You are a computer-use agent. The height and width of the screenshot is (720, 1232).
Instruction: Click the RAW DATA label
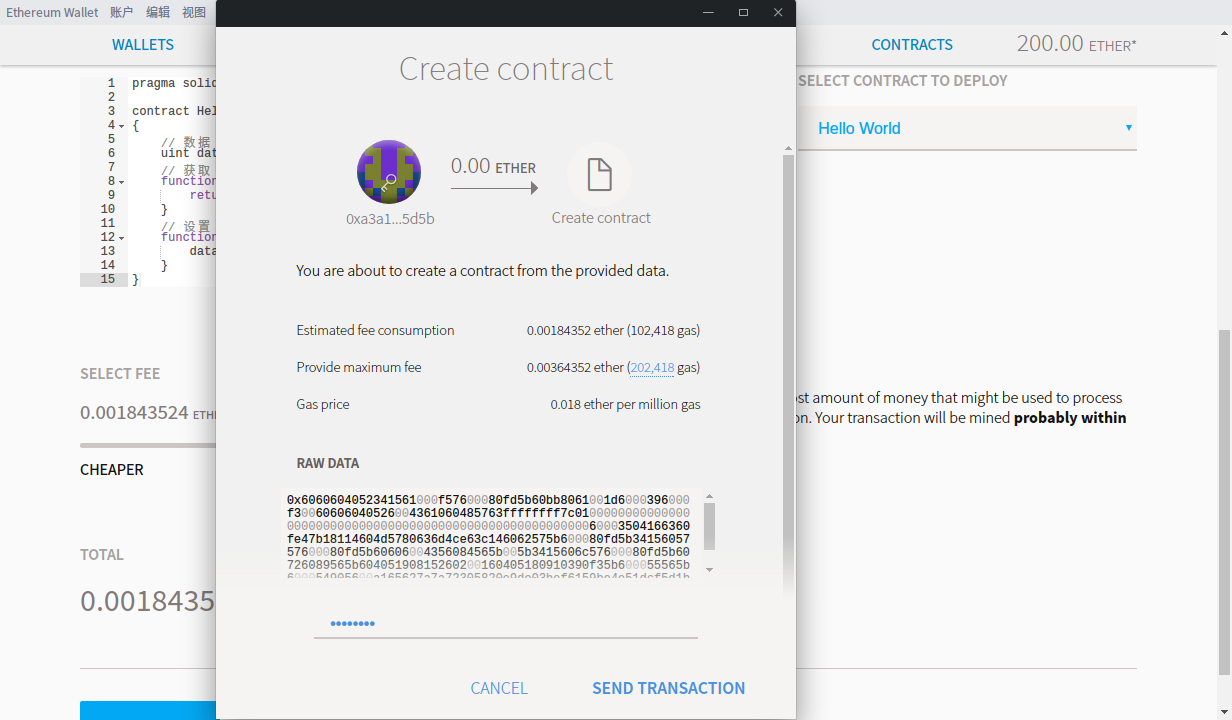[328, 464]
